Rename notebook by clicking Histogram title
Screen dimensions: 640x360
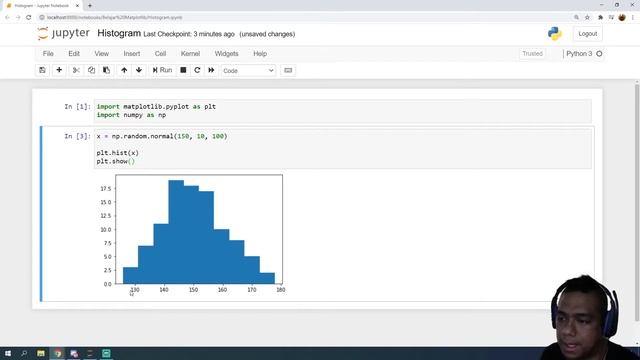pyautogui.click(x=119, y=33)
